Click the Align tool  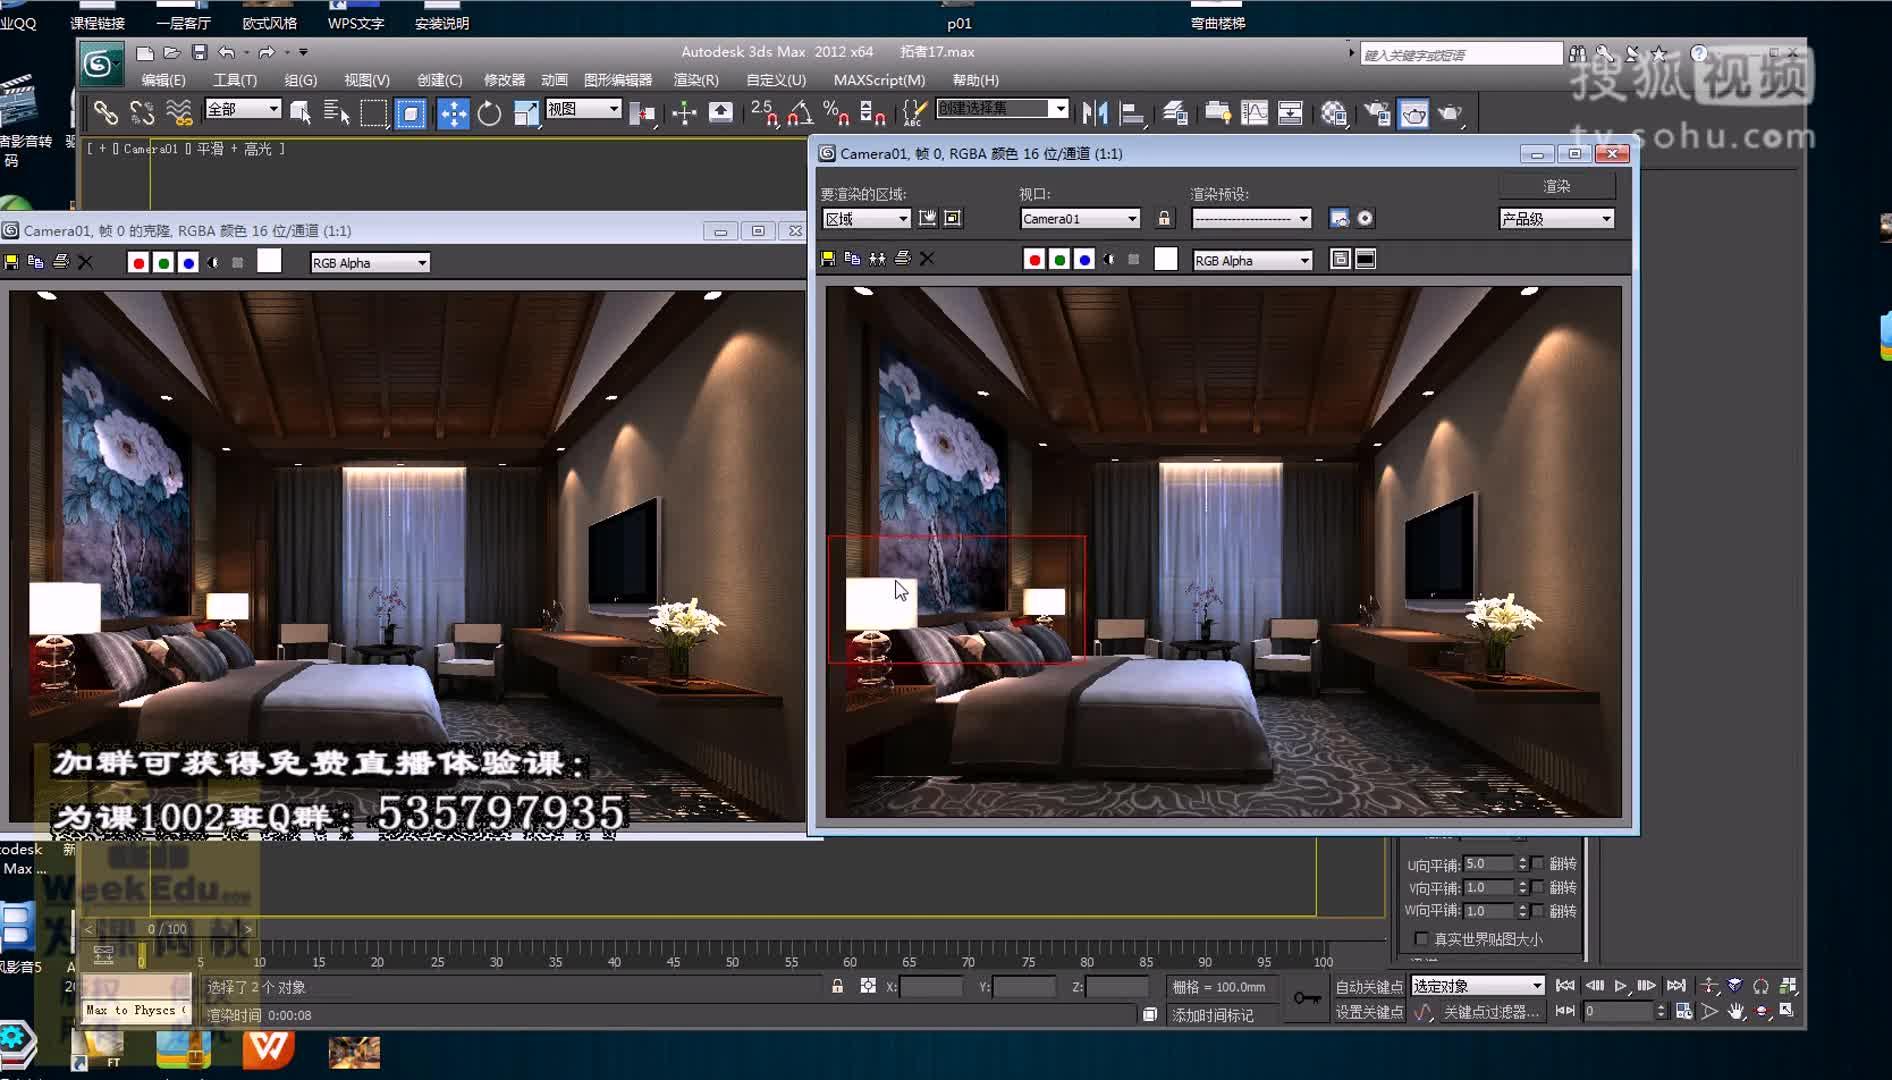(x=1132, y=113)
